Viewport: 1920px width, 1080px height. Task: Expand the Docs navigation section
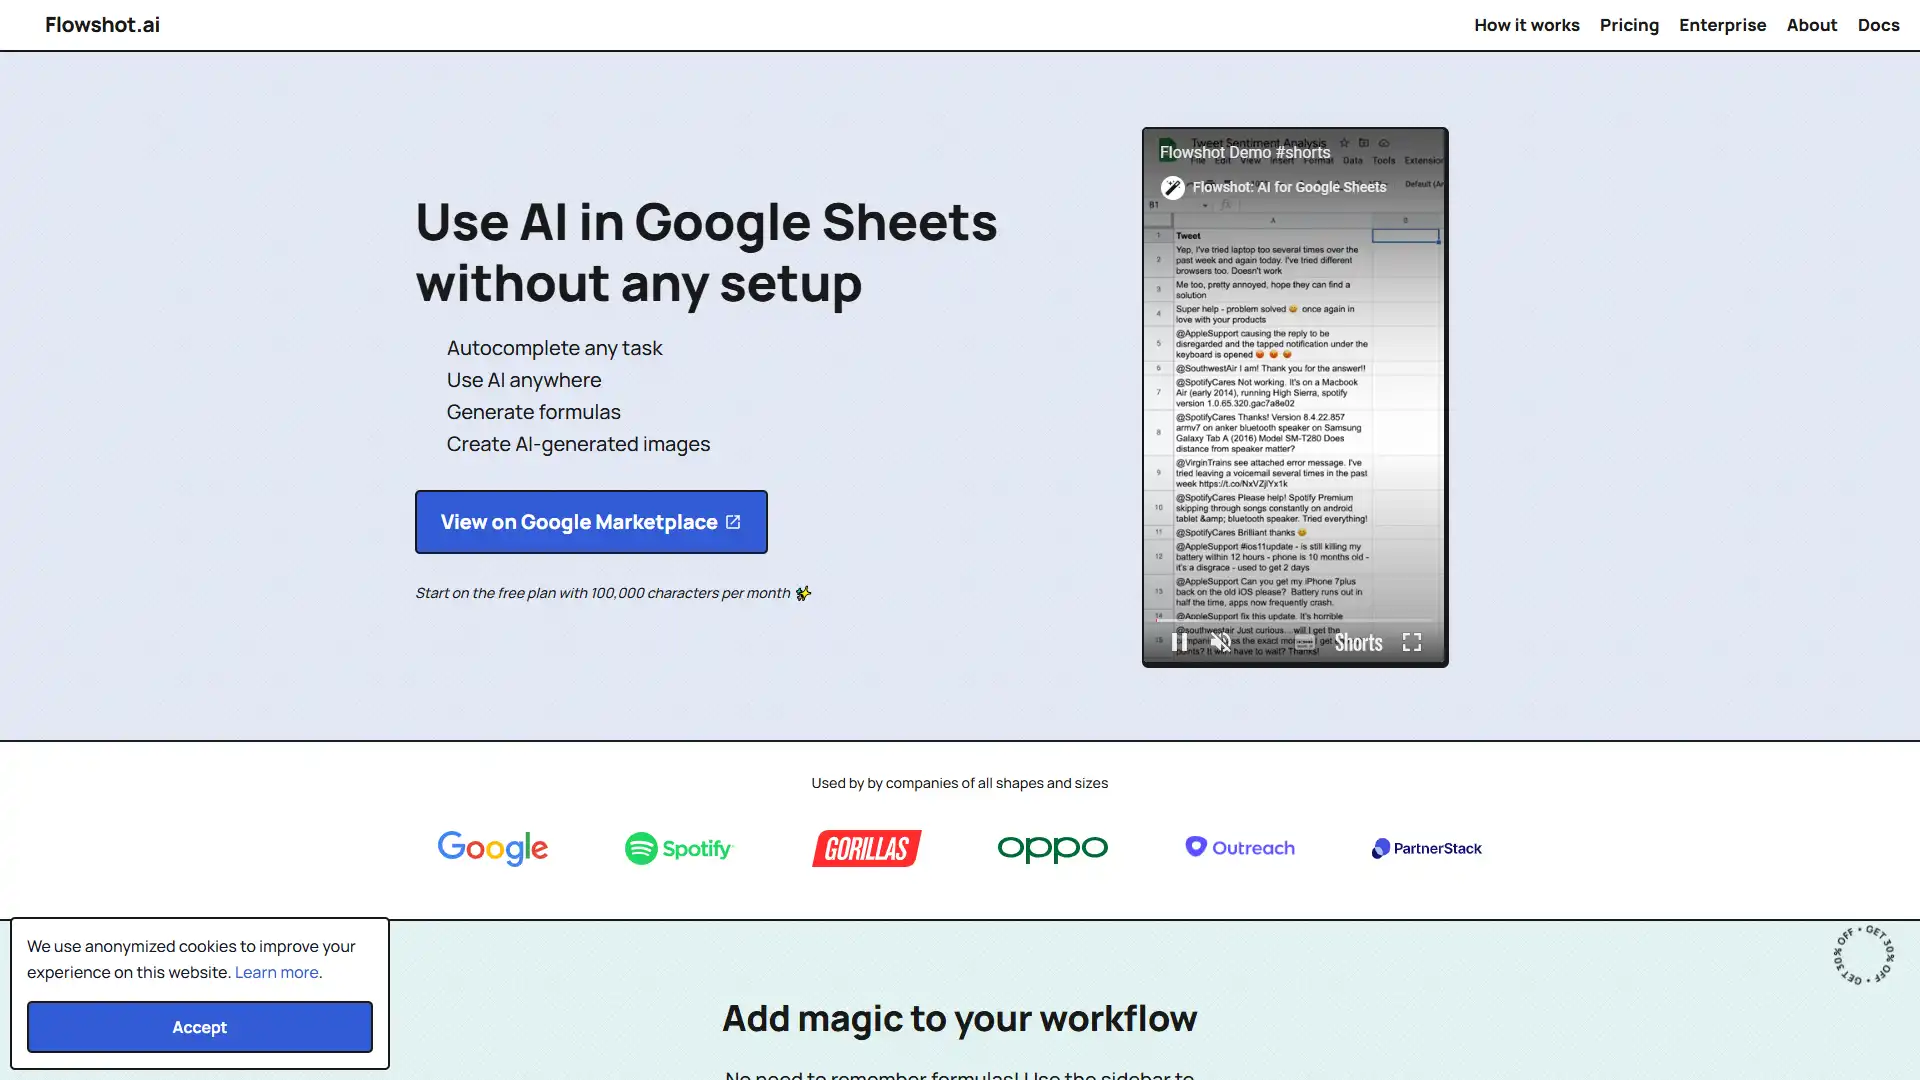(1878, 24)
